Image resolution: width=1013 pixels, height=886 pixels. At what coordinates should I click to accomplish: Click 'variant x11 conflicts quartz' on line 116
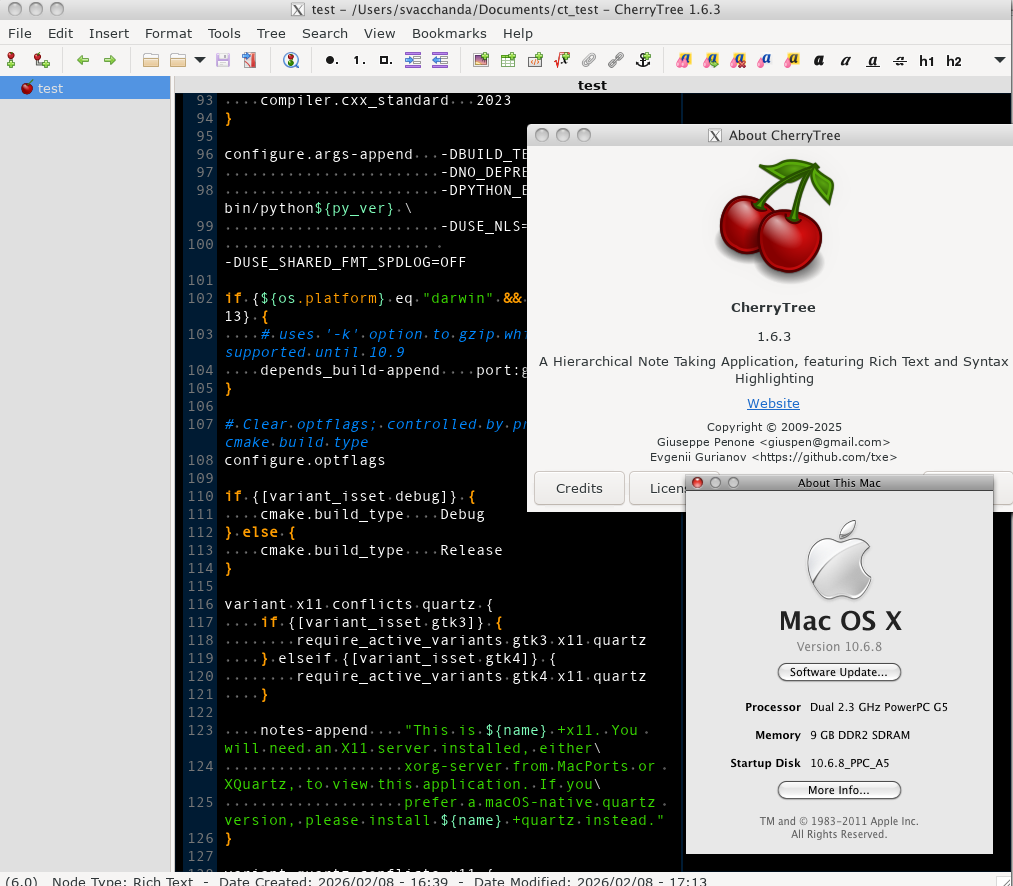[x=354, y=604]
